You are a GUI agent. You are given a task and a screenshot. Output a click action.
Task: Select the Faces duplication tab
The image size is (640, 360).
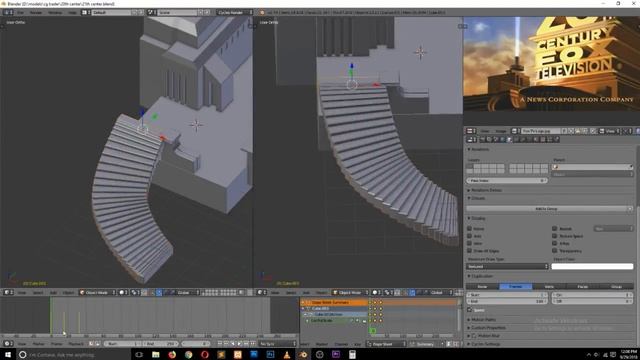click(583, 287)
